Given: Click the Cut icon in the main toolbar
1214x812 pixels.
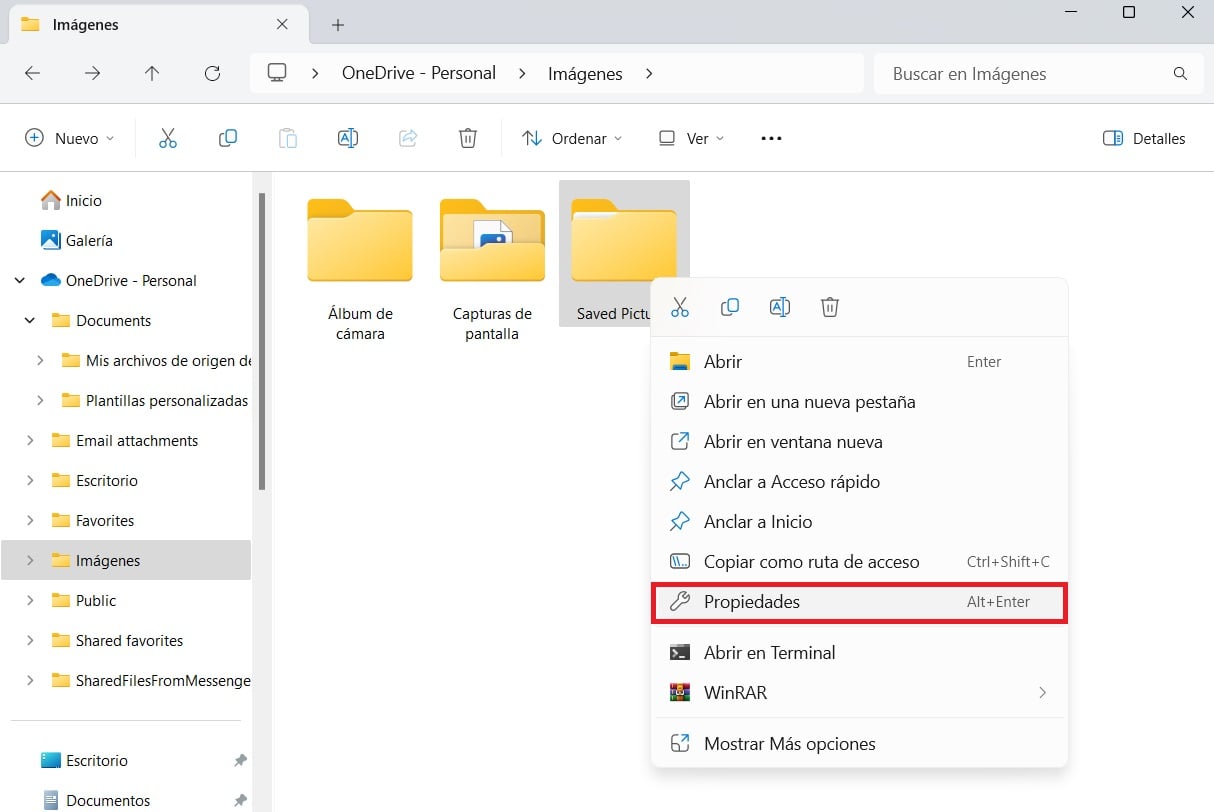Looking at the screenshot, I should point(168,139).
